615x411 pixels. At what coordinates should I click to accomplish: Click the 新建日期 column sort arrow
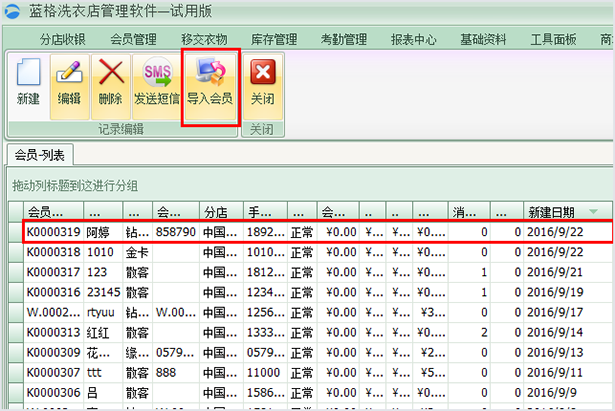(593, 212)
